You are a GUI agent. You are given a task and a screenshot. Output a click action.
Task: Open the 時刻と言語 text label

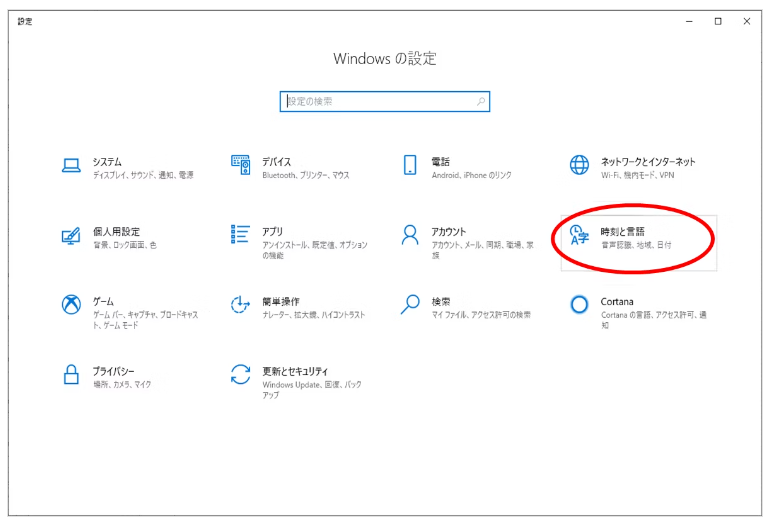[x=622, y=231]
